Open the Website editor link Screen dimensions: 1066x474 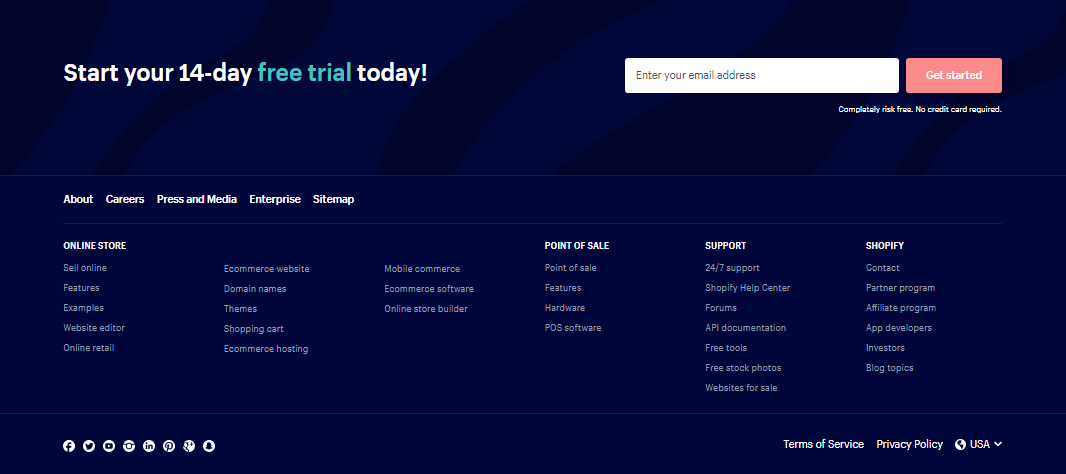pos(94,328)
